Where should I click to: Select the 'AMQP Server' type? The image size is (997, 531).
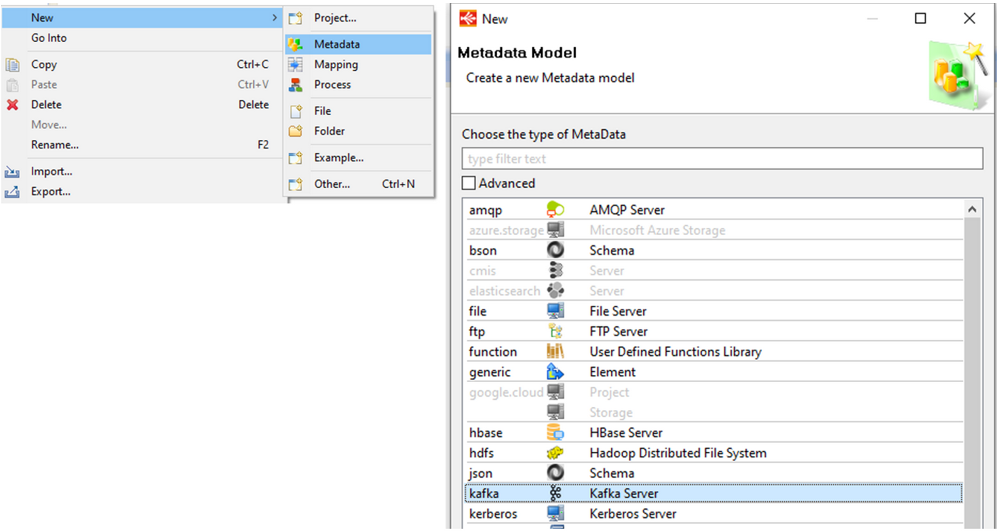627,210
